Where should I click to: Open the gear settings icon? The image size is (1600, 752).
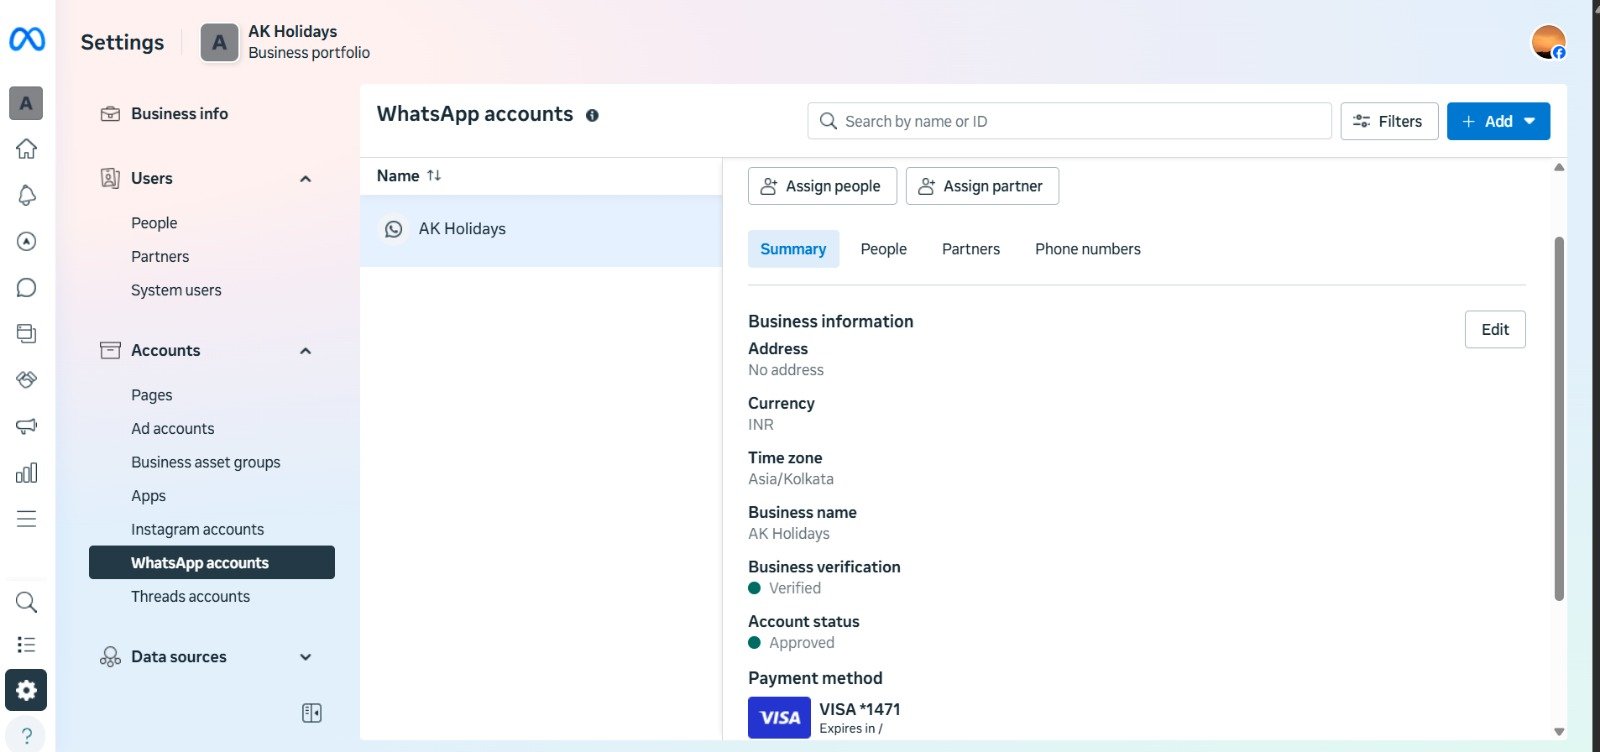coord(26,690)
